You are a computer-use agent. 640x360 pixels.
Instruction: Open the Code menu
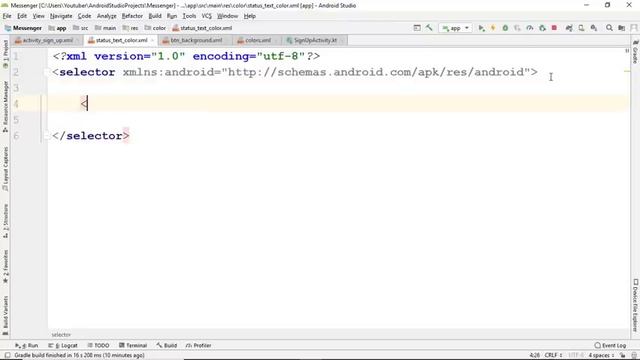[x=84, y=16]
